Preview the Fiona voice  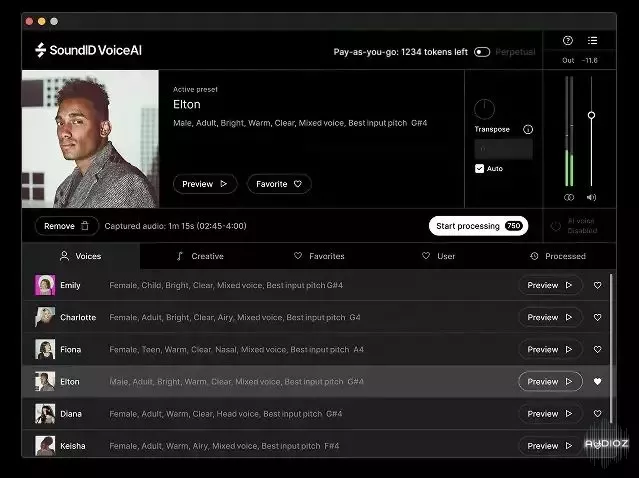(x=550, y=349)
